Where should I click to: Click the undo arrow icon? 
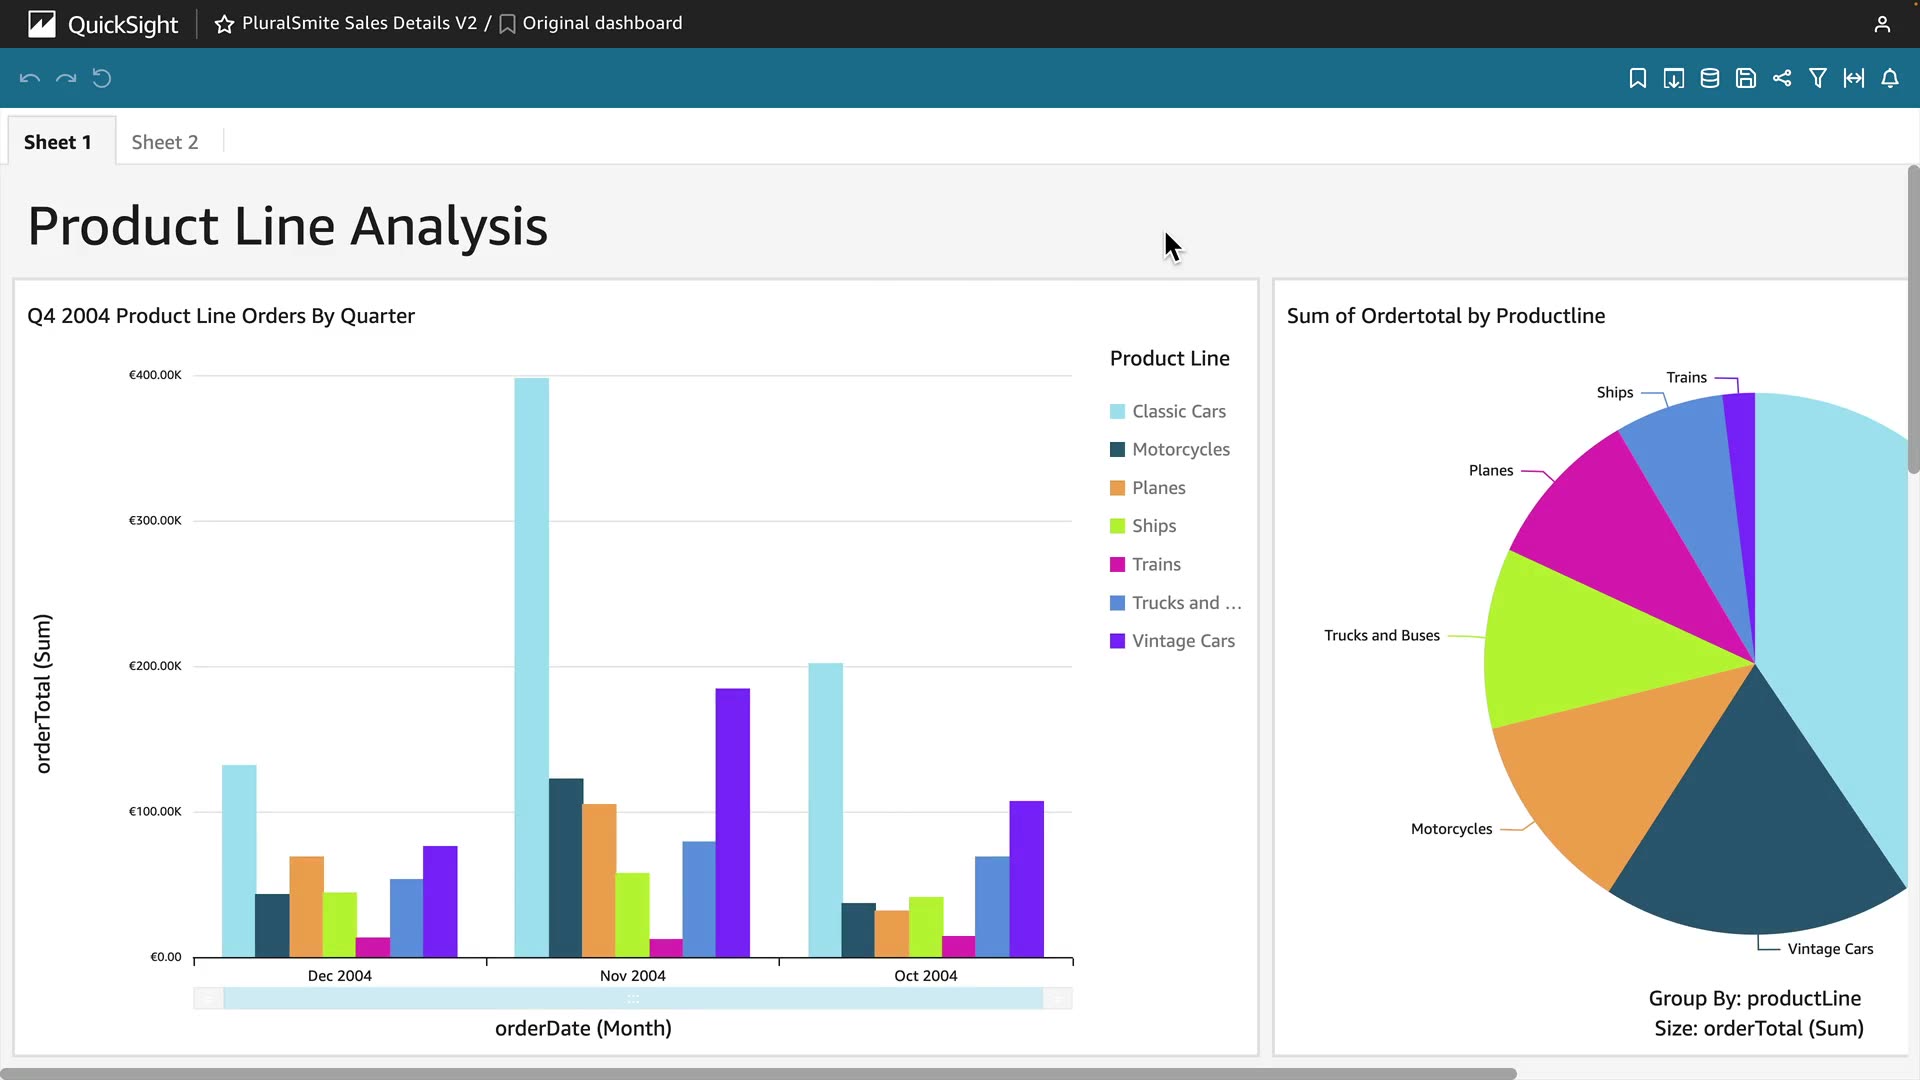point(30,78)
